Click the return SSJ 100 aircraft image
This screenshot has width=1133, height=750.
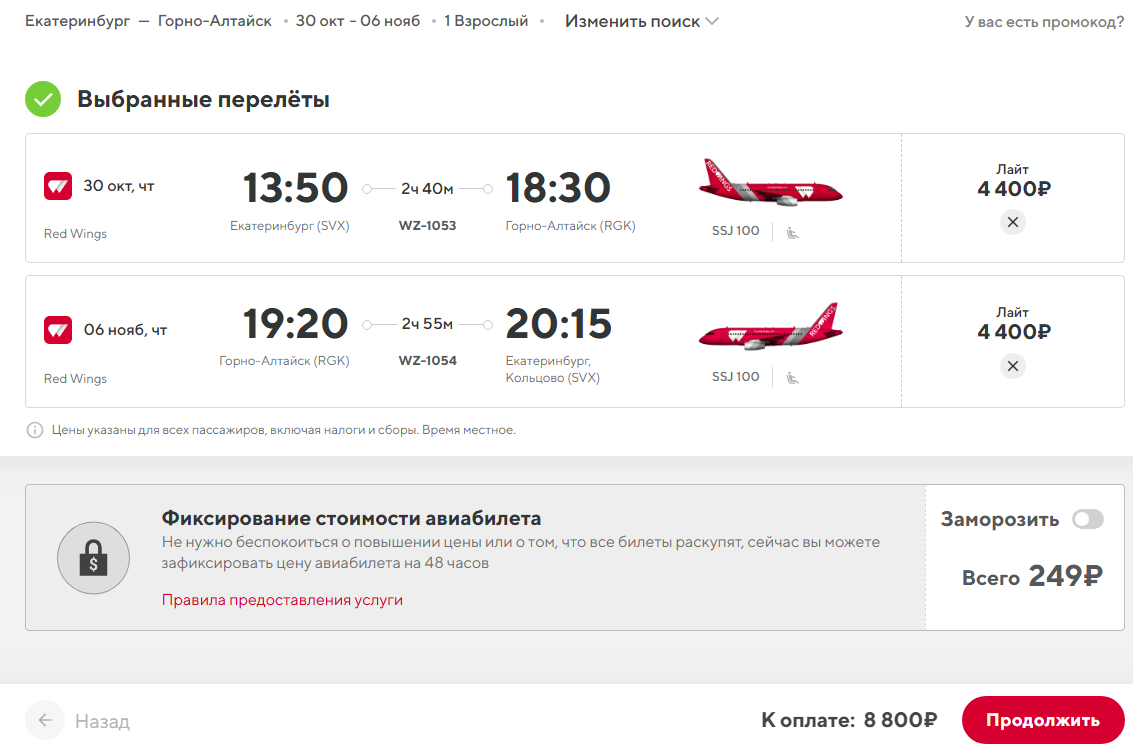tap(770, 327)
